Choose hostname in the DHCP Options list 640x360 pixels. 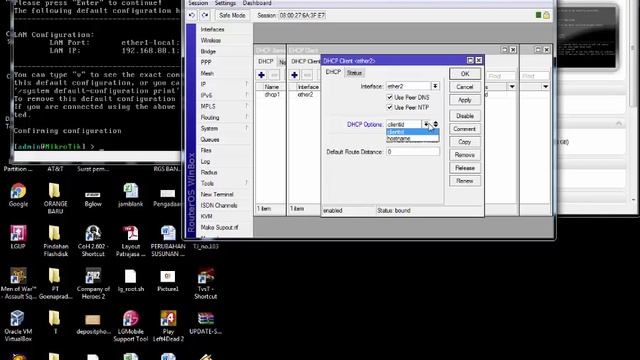(412, 138)
